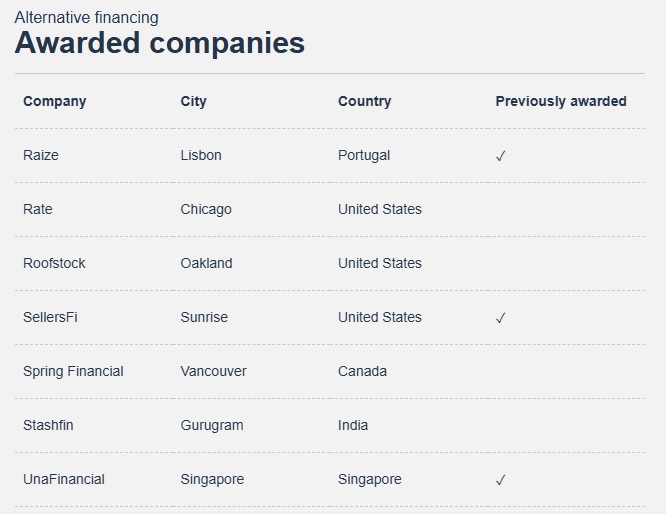Click the Portugal country cell
Image resolution: width=668 pixels, height=514 pixels.
coord(364,155)
